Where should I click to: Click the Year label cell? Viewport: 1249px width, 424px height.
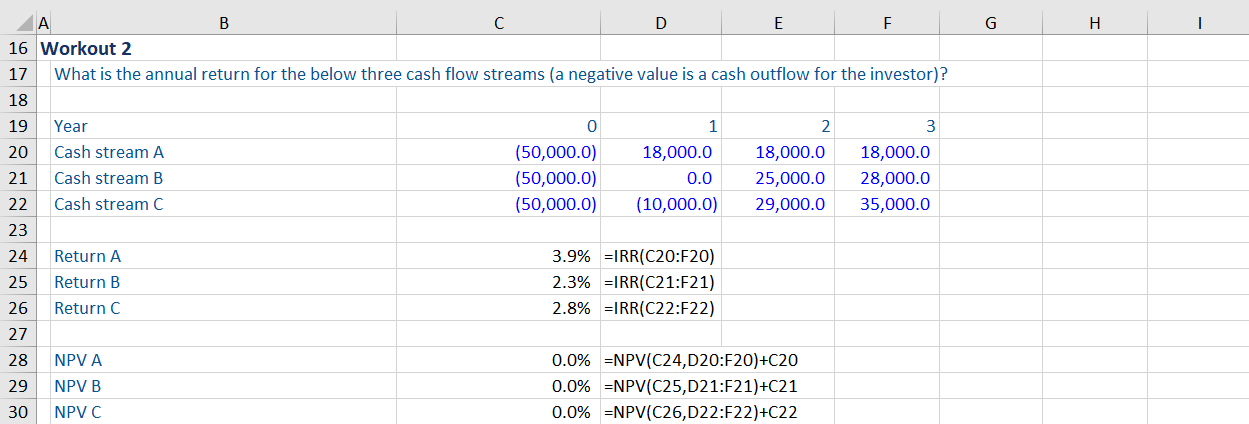[71, 126]
